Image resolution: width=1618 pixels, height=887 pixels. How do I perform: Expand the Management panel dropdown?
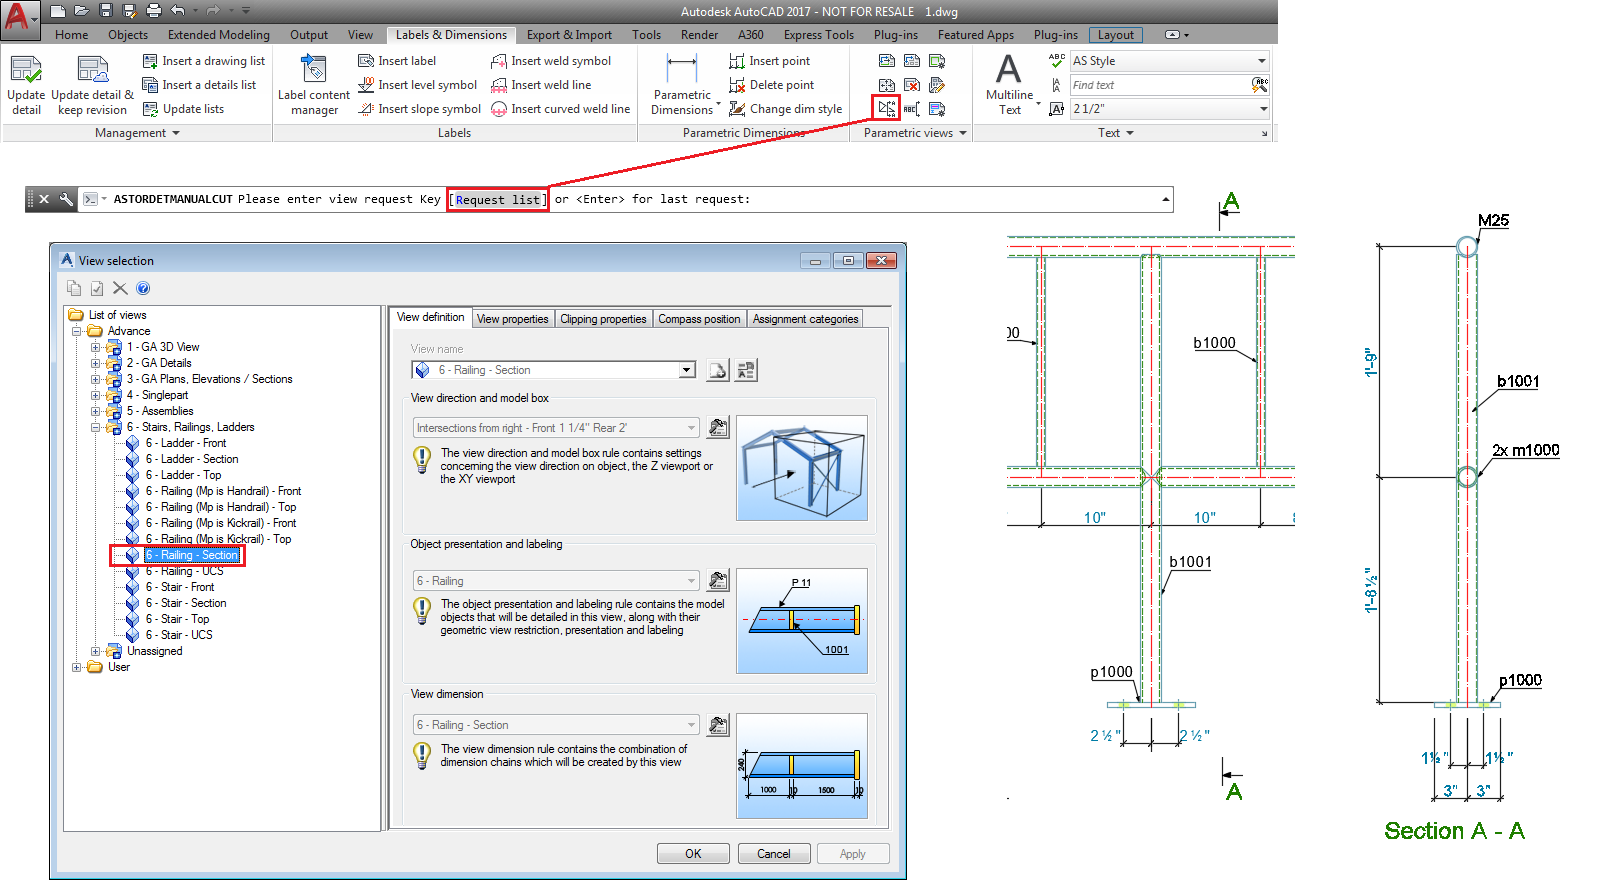(x=138, y=133)
